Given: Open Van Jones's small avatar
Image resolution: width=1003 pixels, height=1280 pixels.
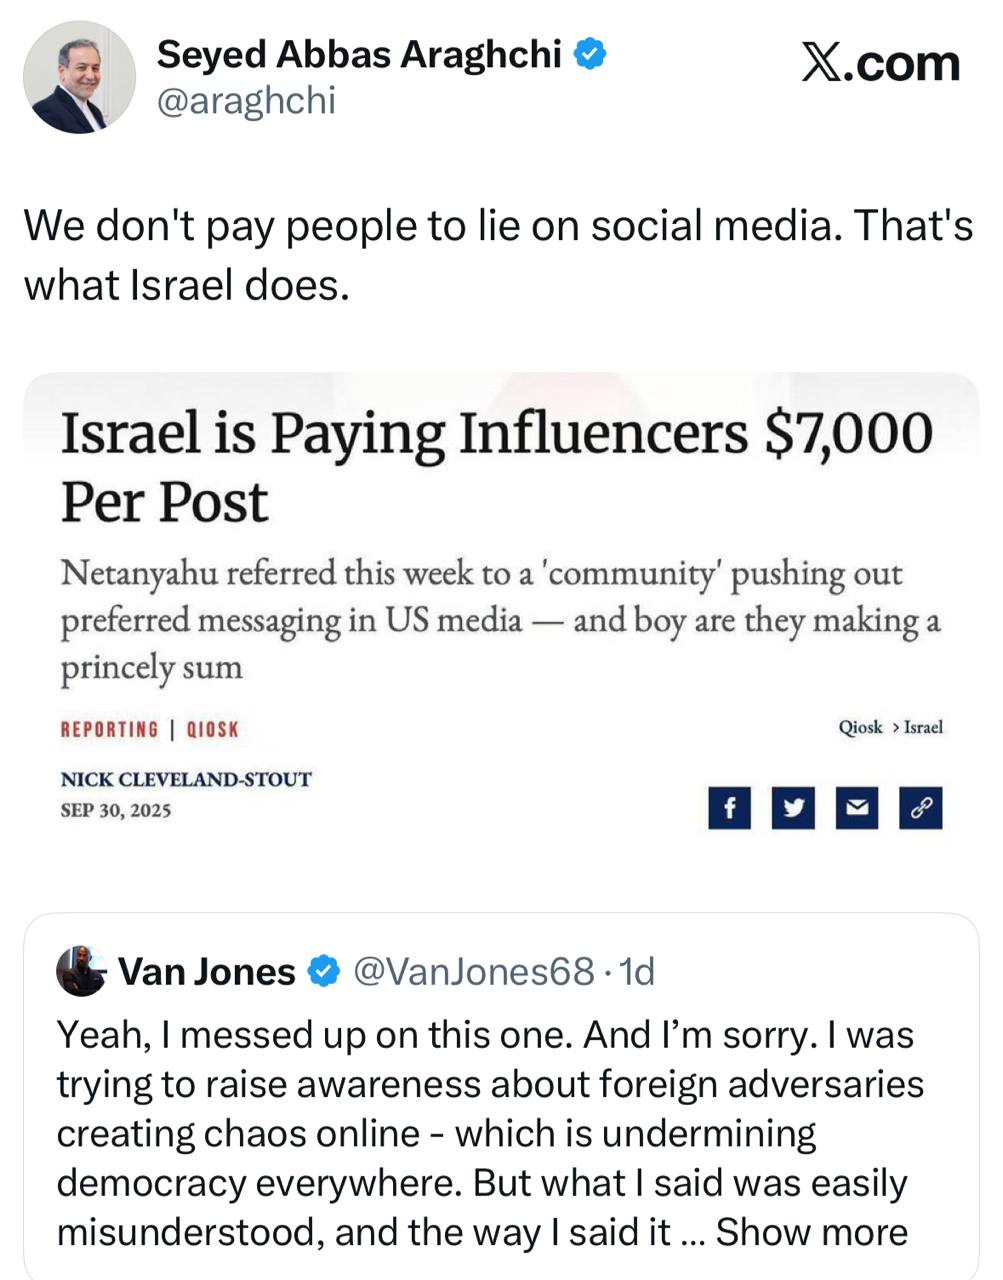Looking at the screenshot, I should tap(81, 971).
